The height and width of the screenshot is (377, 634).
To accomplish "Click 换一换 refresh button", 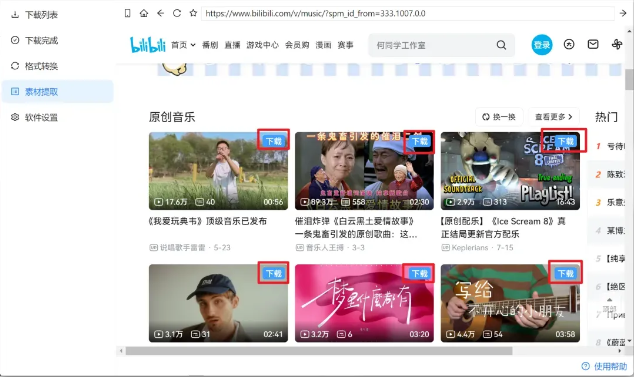I will [499, 117].
